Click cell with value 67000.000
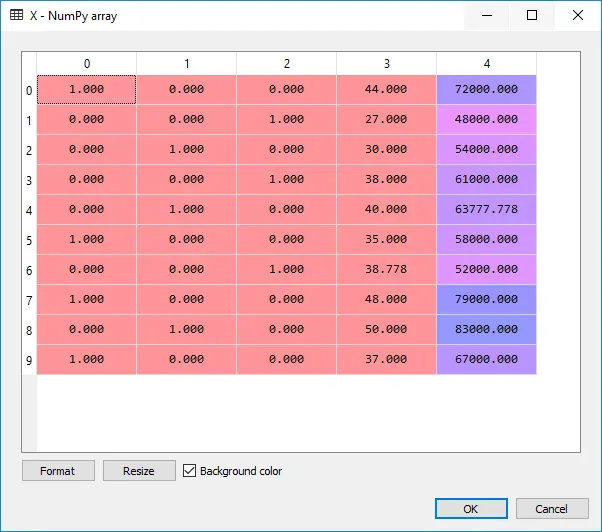602x532 pixels. [x=486, y=359]
